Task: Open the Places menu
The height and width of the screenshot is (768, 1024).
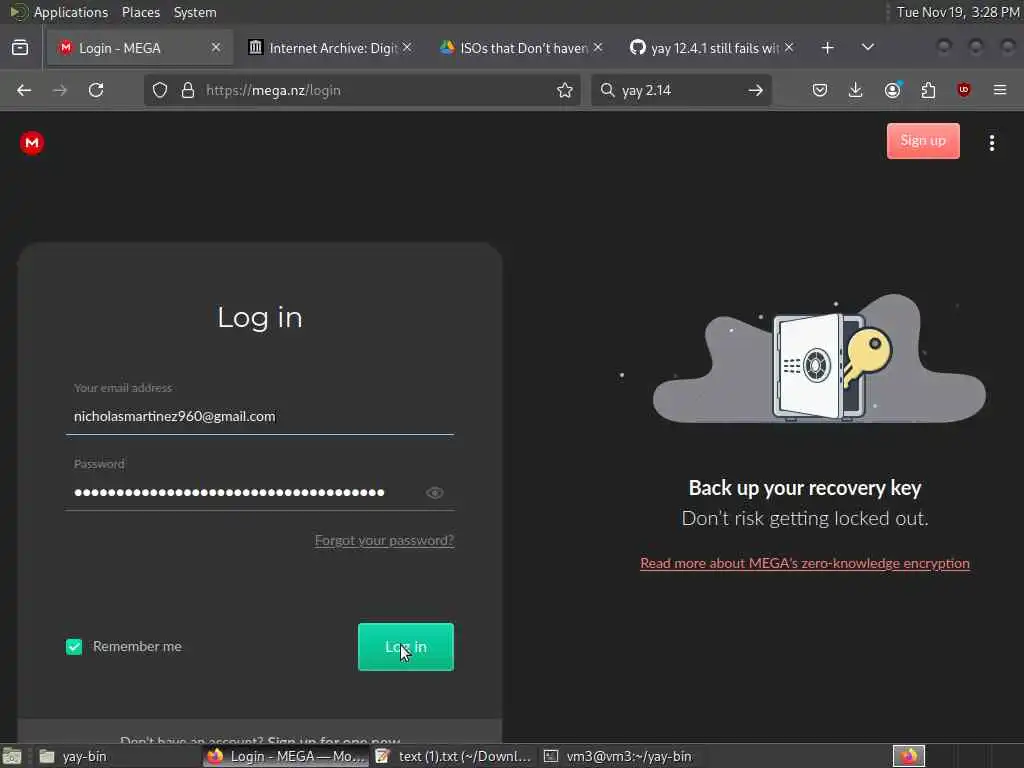Action: tap(140, 12)
